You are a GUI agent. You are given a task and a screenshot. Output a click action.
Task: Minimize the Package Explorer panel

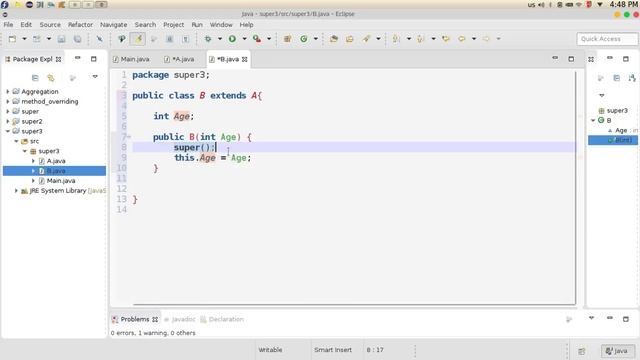click(x=78, y=59)
